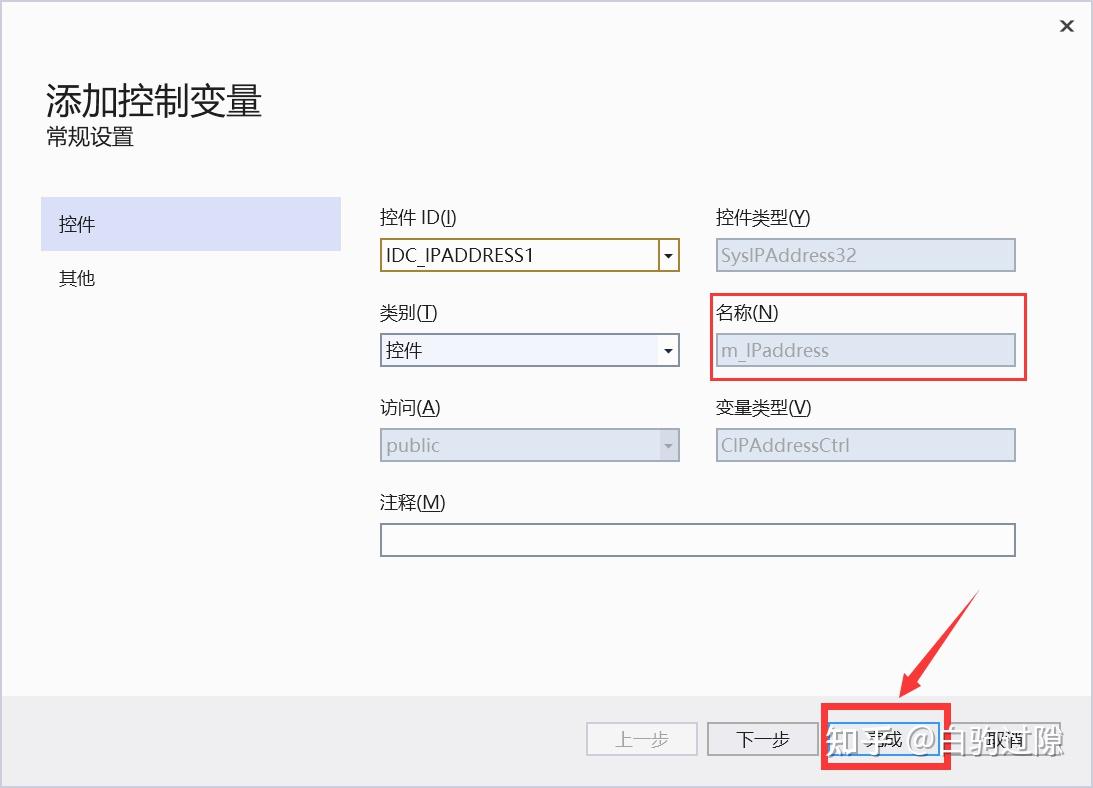Close the 添加控制变量 dialog
Viewport: 1093px width, 788px height.
1067,26
